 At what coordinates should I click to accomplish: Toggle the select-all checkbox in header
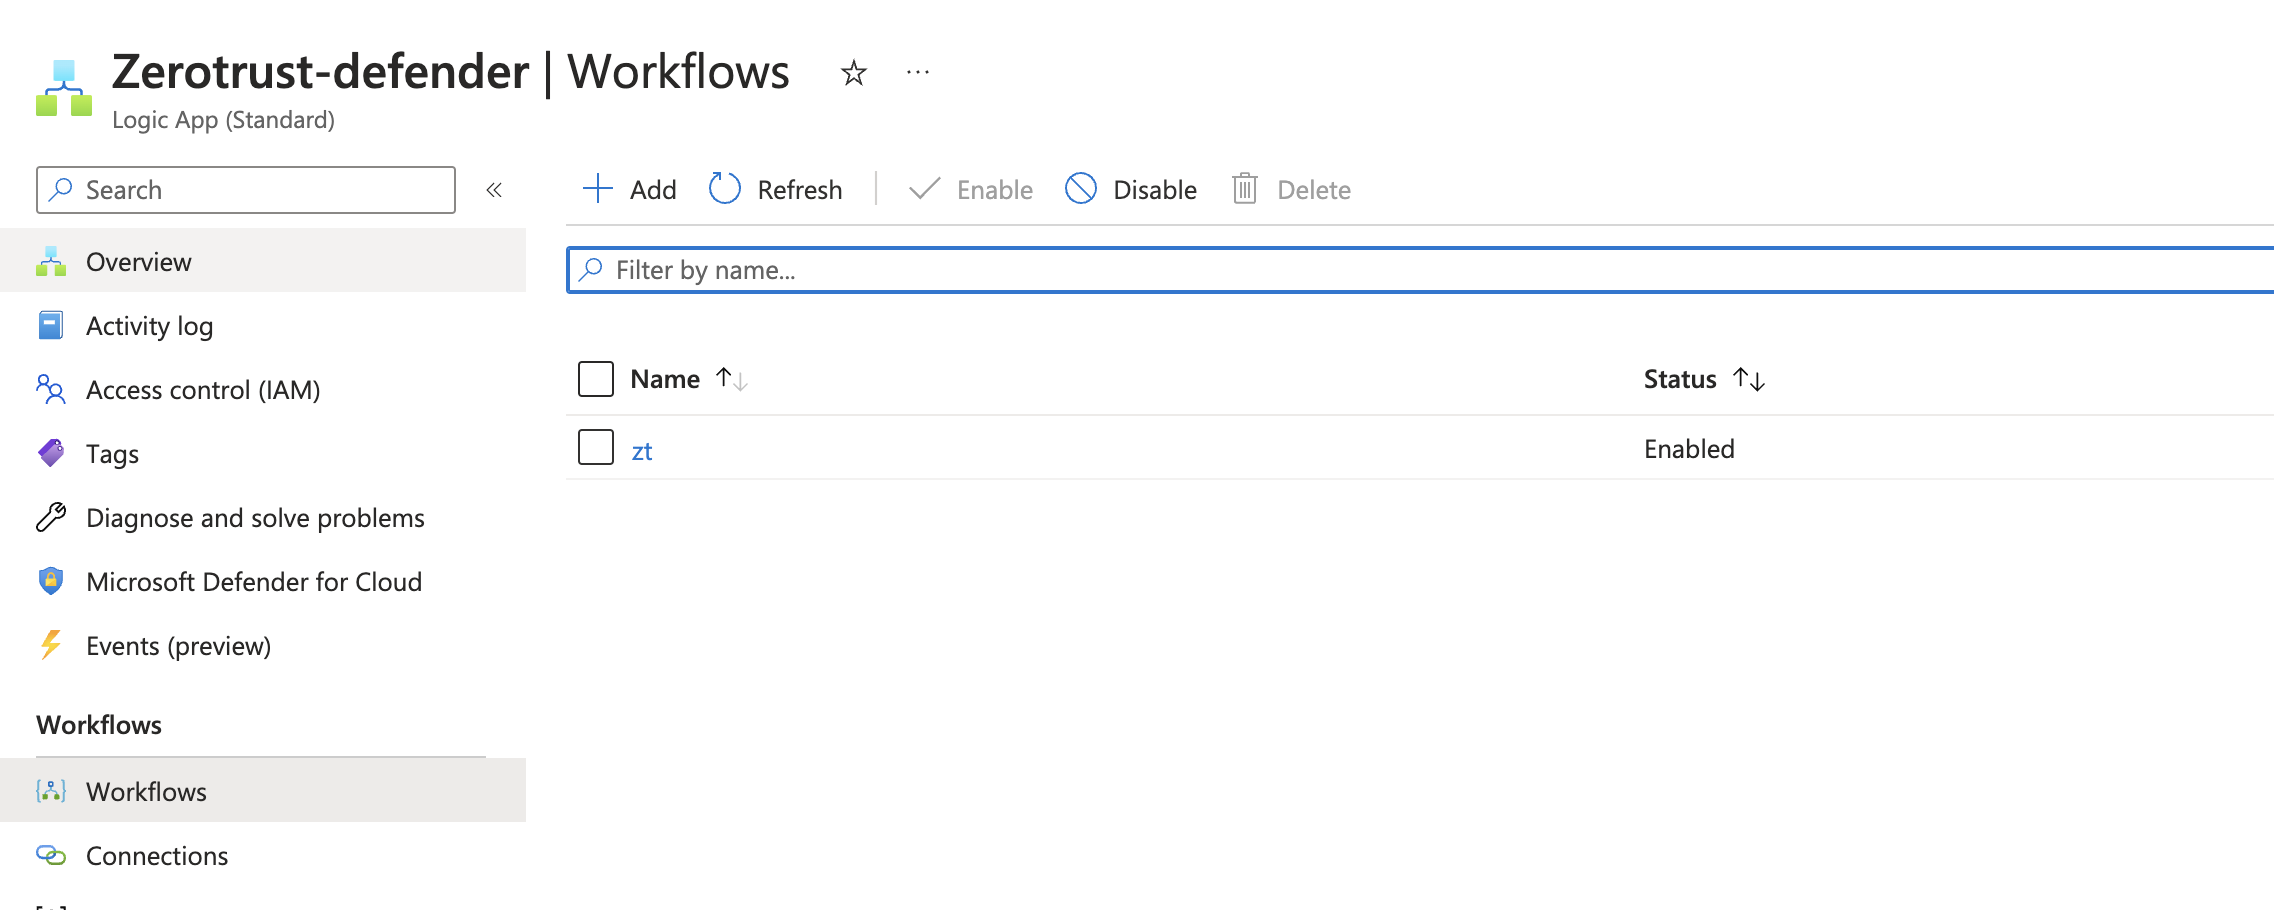(596, 379)
